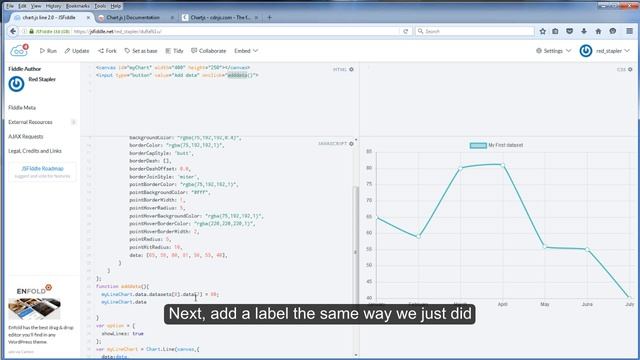Open the View menu
The height and width of the screenshot is (360, 640).
click(36, 6)
